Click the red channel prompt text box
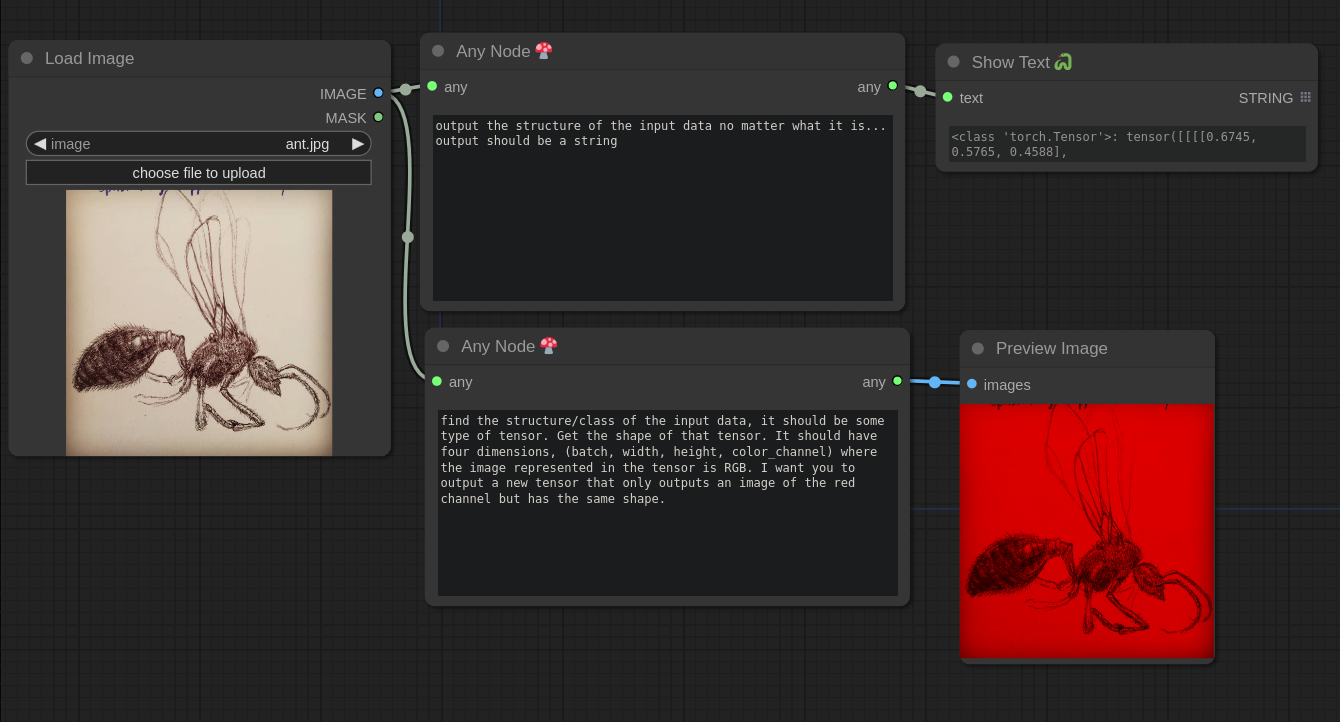Screen dimensions: 1340x722 click(x=667, y=502)
